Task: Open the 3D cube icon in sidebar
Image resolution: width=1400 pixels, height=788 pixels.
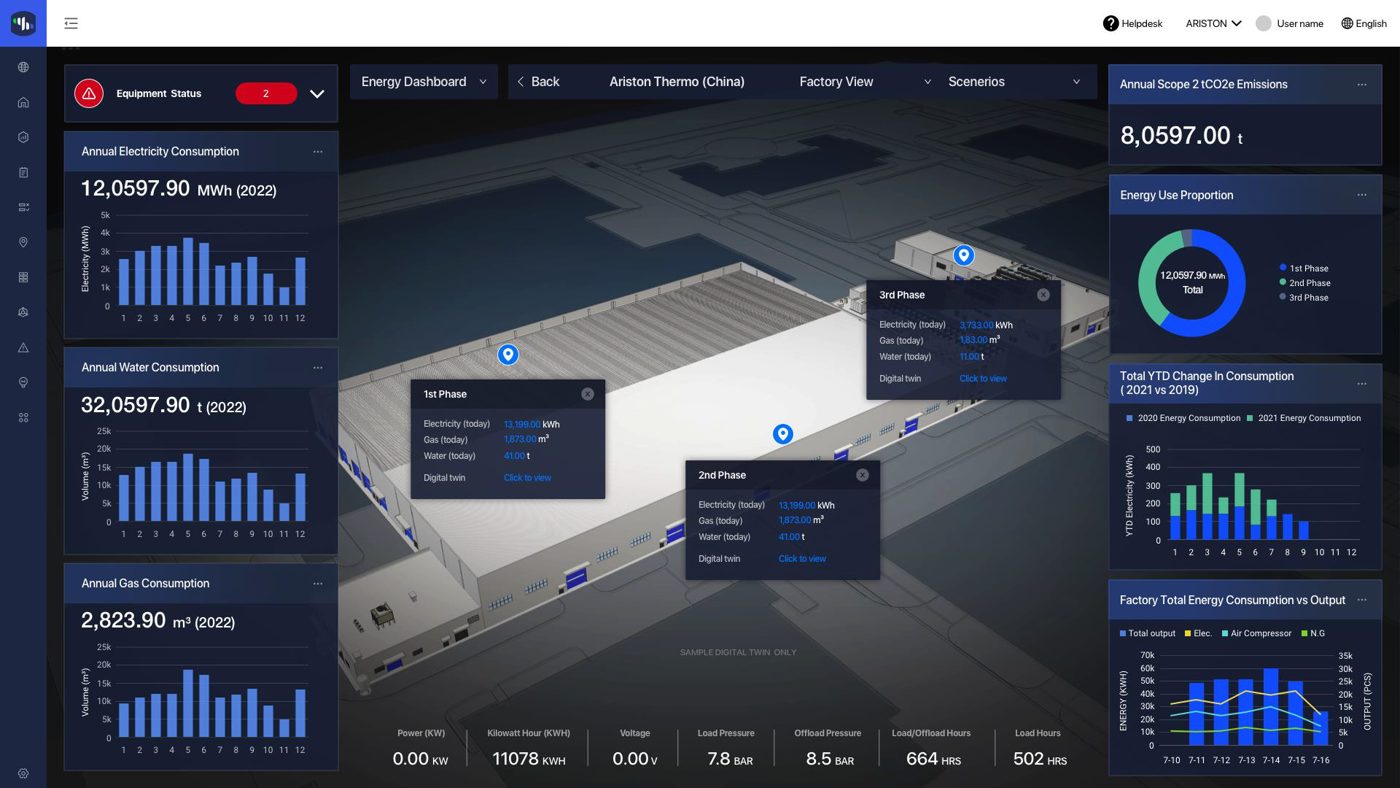Action: [23, 312]
